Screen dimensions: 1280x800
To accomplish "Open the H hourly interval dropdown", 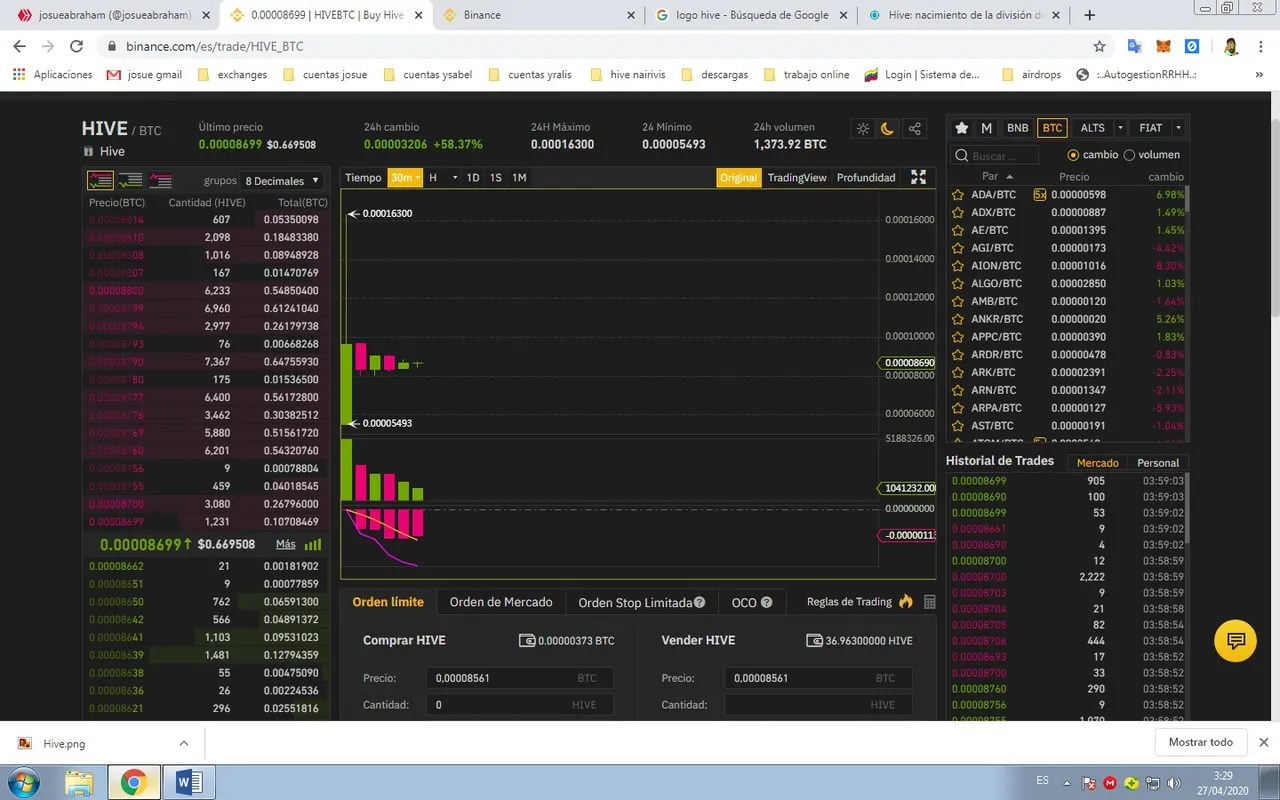I will click(x=443, y=177).
